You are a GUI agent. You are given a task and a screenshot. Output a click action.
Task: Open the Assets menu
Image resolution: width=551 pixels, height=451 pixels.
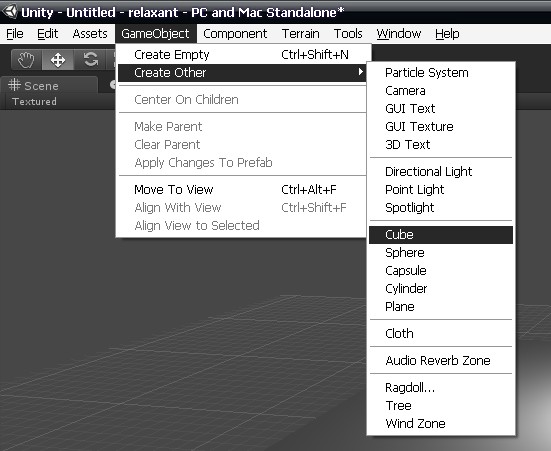(90, 34)
